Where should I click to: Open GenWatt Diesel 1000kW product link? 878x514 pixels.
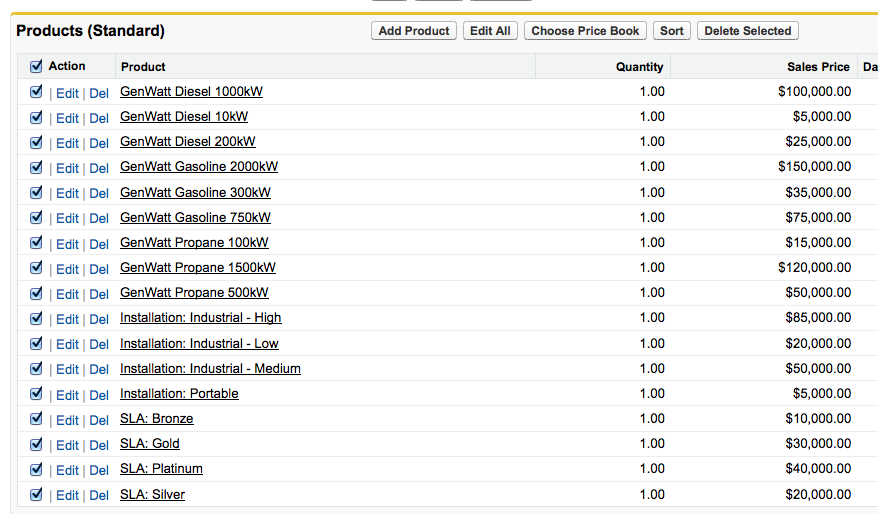tap(191, 92)
